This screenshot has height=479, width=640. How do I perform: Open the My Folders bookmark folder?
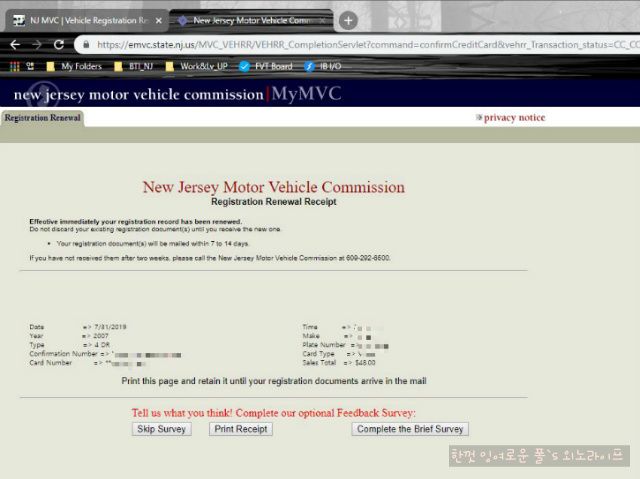(74, 66)
